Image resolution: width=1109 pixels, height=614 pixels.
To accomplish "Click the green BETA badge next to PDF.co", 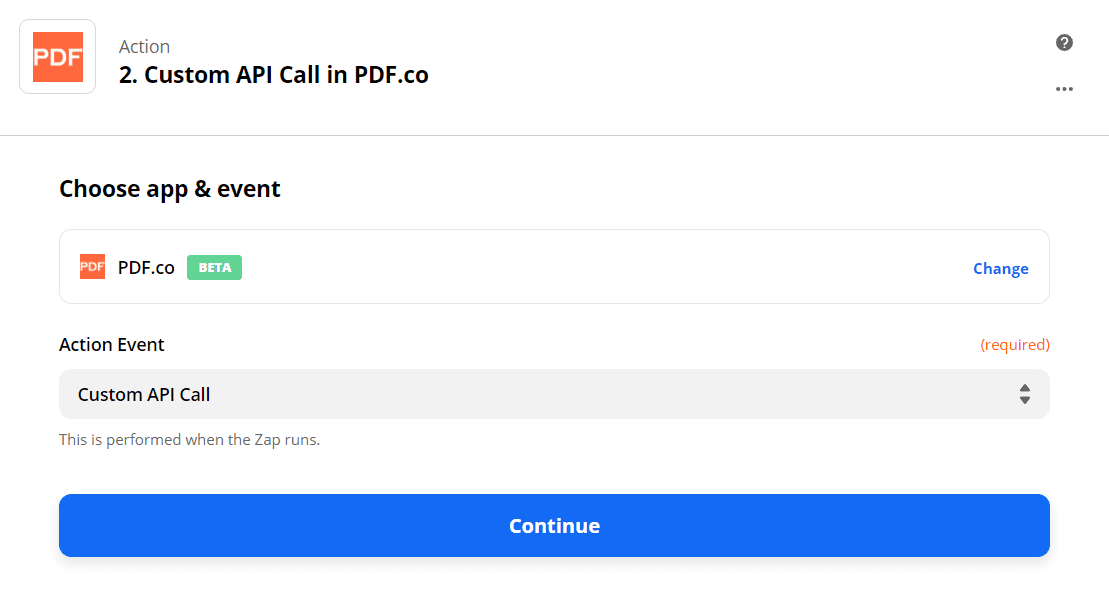I will click(x=214, y=267).
